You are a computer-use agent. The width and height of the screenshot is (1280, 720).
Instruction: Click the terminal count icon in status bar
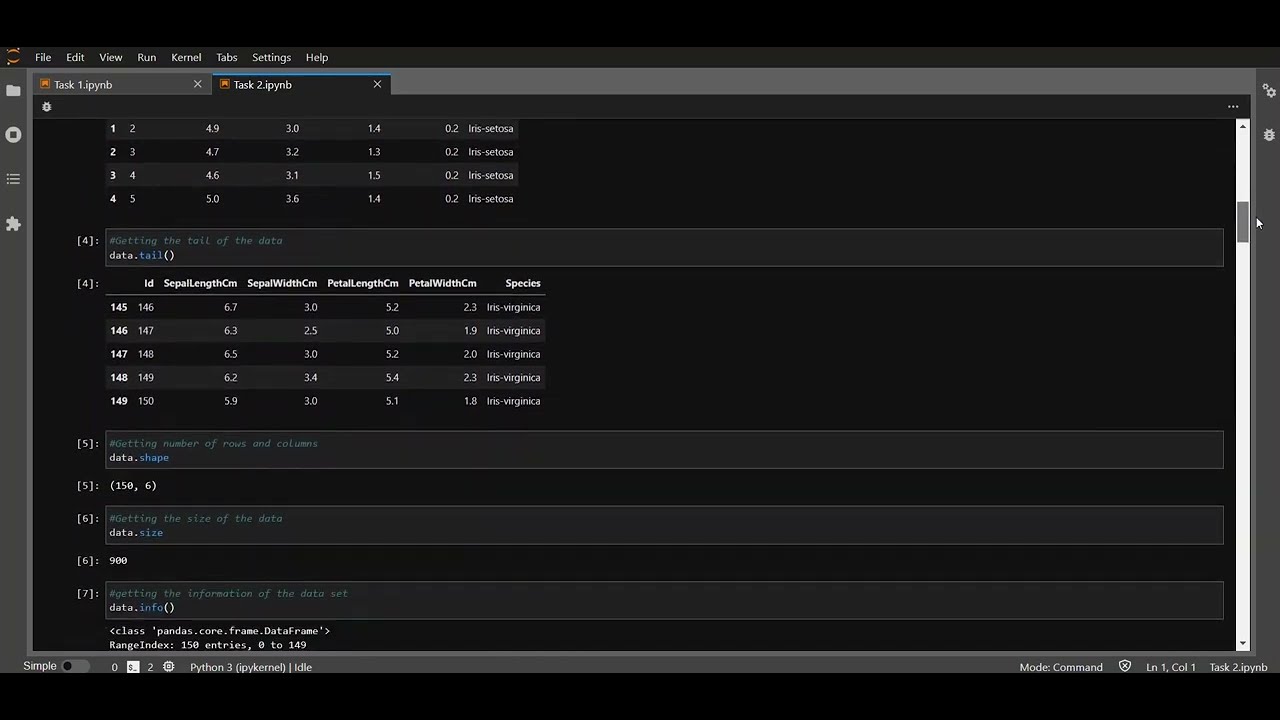click(133, 667)
